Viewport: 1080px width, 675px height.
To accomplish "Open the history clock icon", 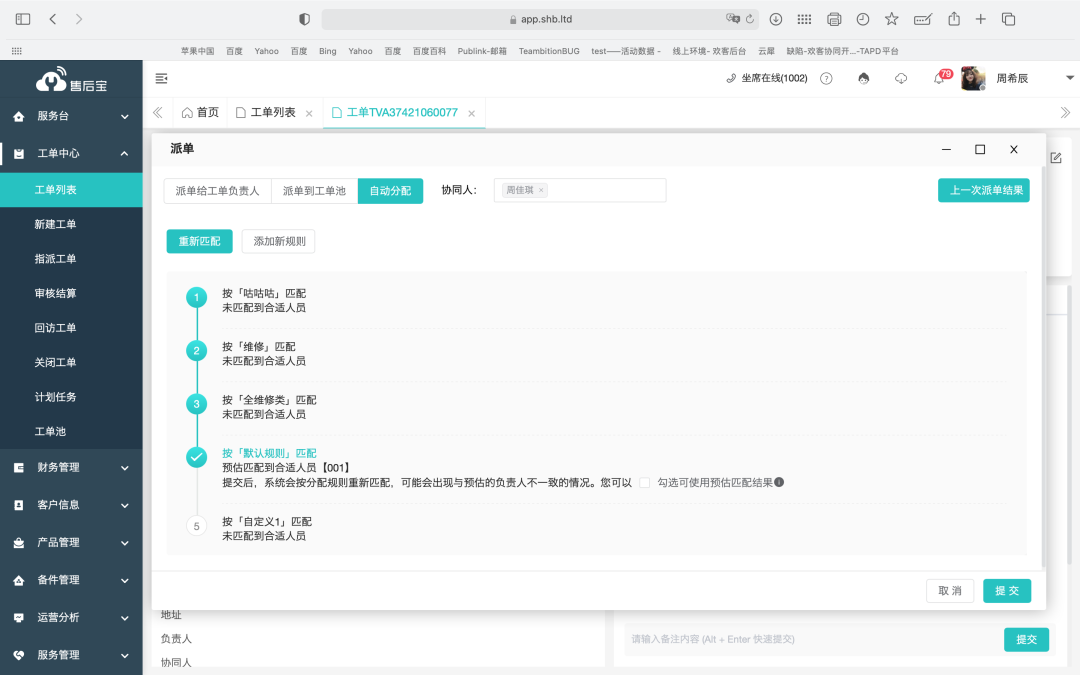I will point(862,19).
